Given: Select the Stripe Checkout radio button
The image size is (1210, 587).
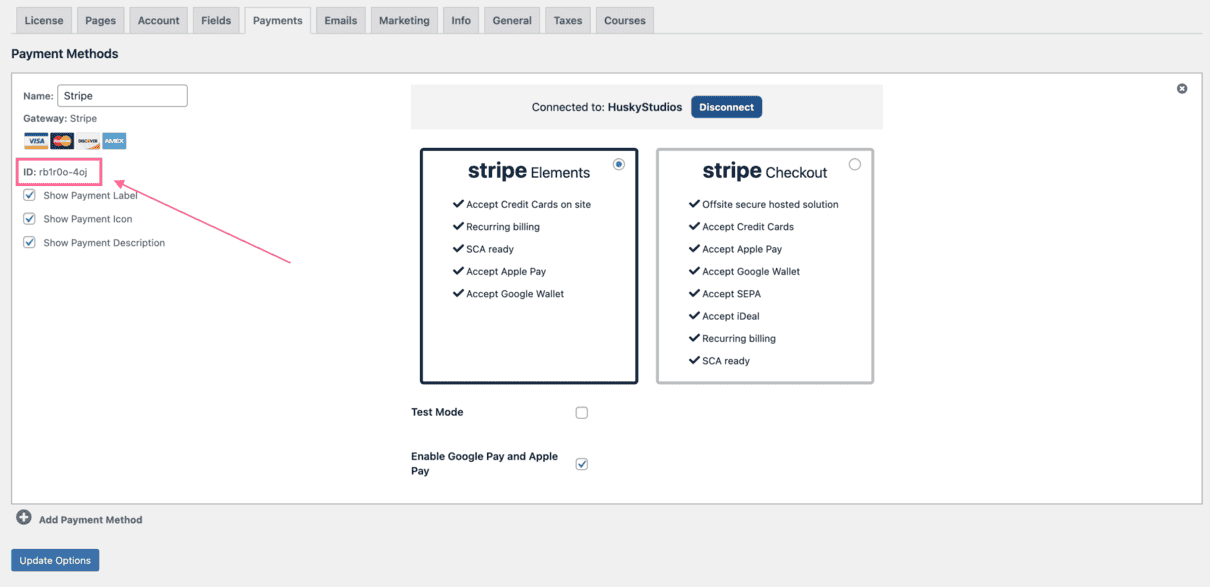Looking at the screenshot, I should pos(854,164).
